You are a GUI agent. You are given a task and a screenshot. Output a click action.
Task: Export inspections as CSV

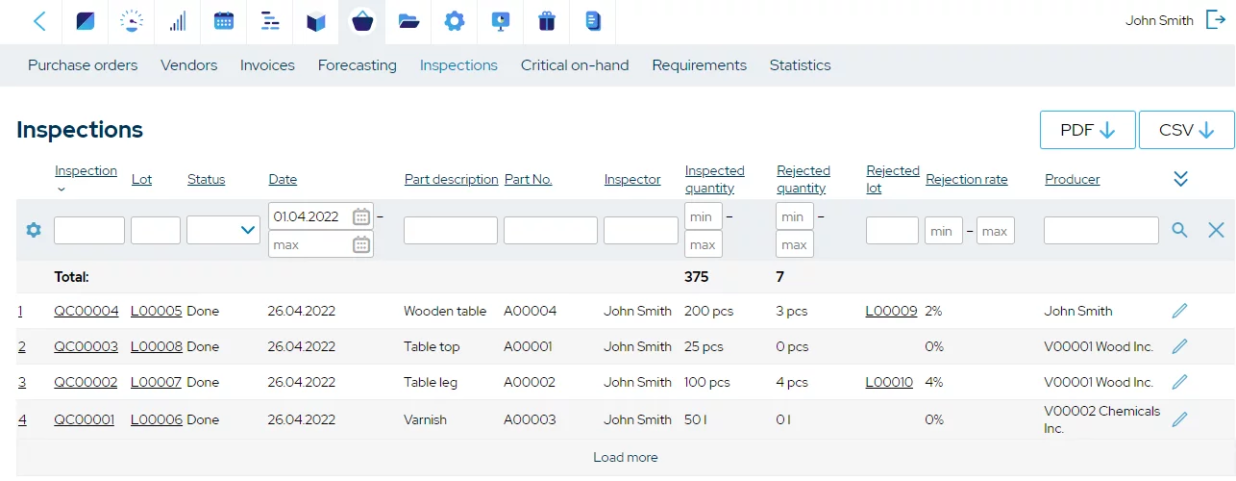coord(1186,130)
